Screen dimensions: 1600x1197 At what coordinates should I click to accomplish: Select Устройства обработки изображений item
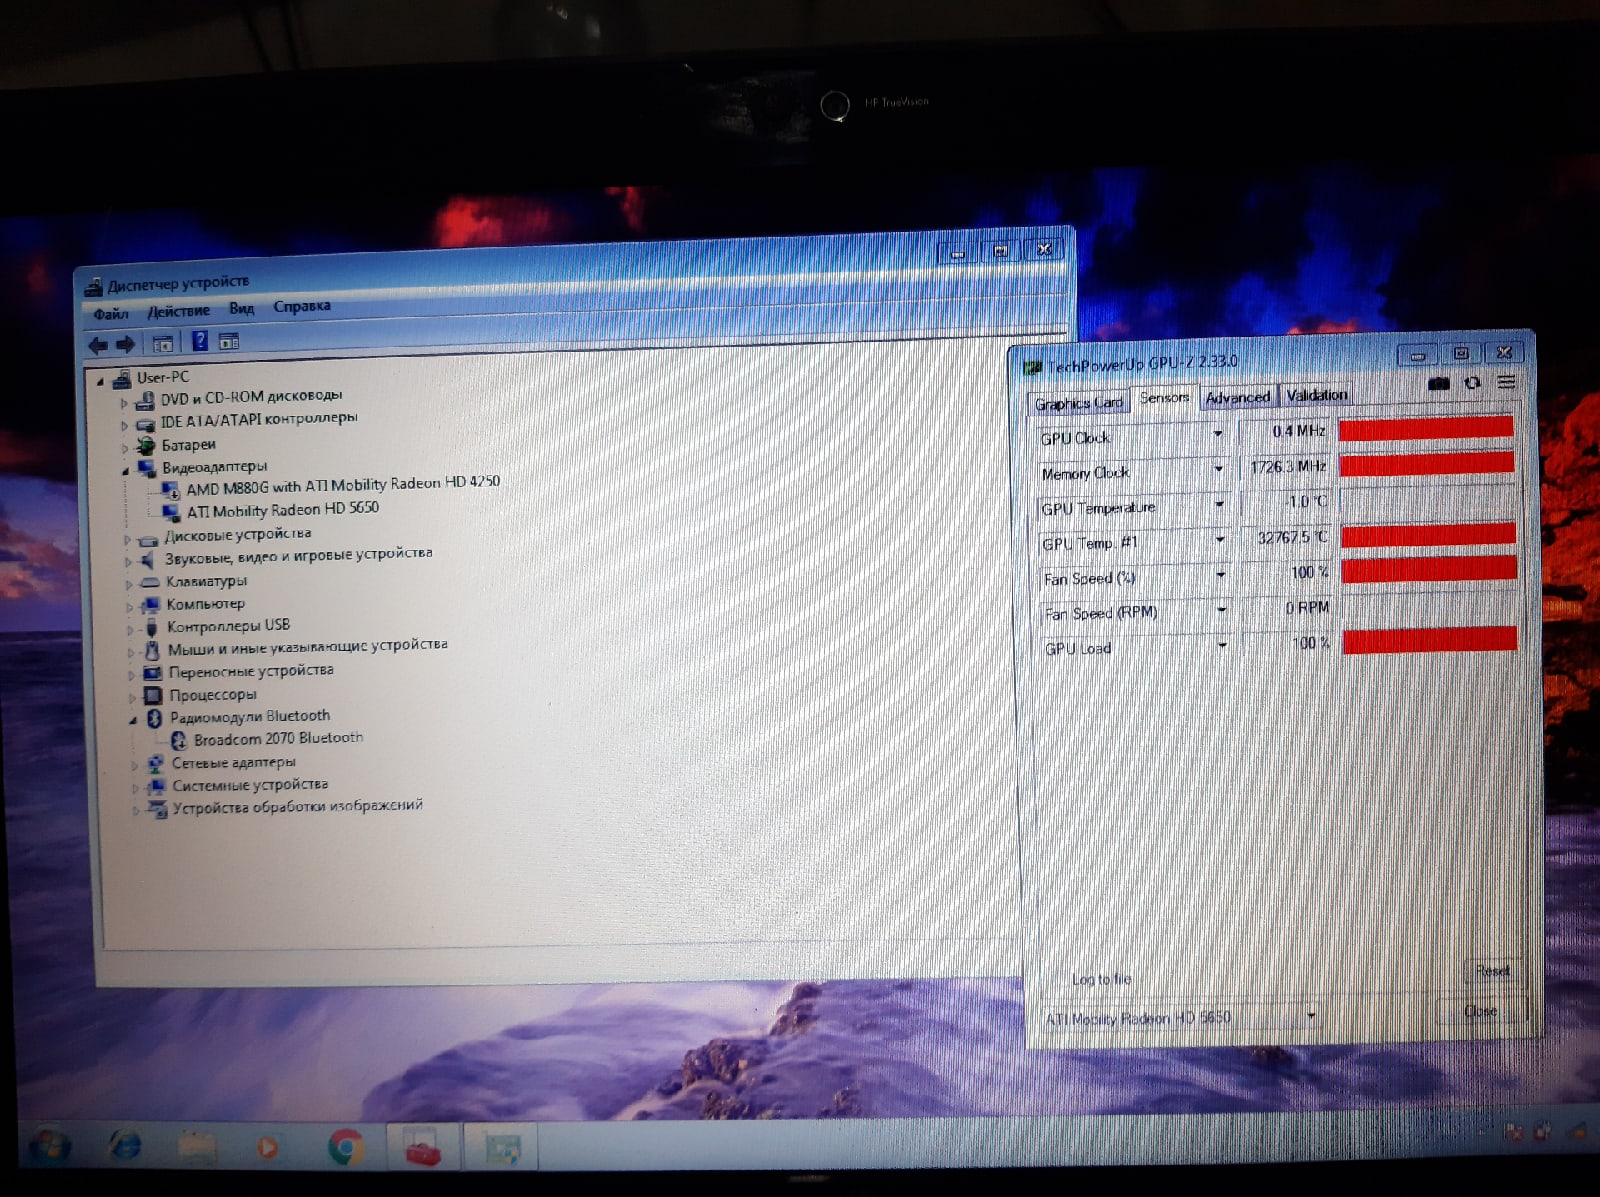click(x=298, y=807)
